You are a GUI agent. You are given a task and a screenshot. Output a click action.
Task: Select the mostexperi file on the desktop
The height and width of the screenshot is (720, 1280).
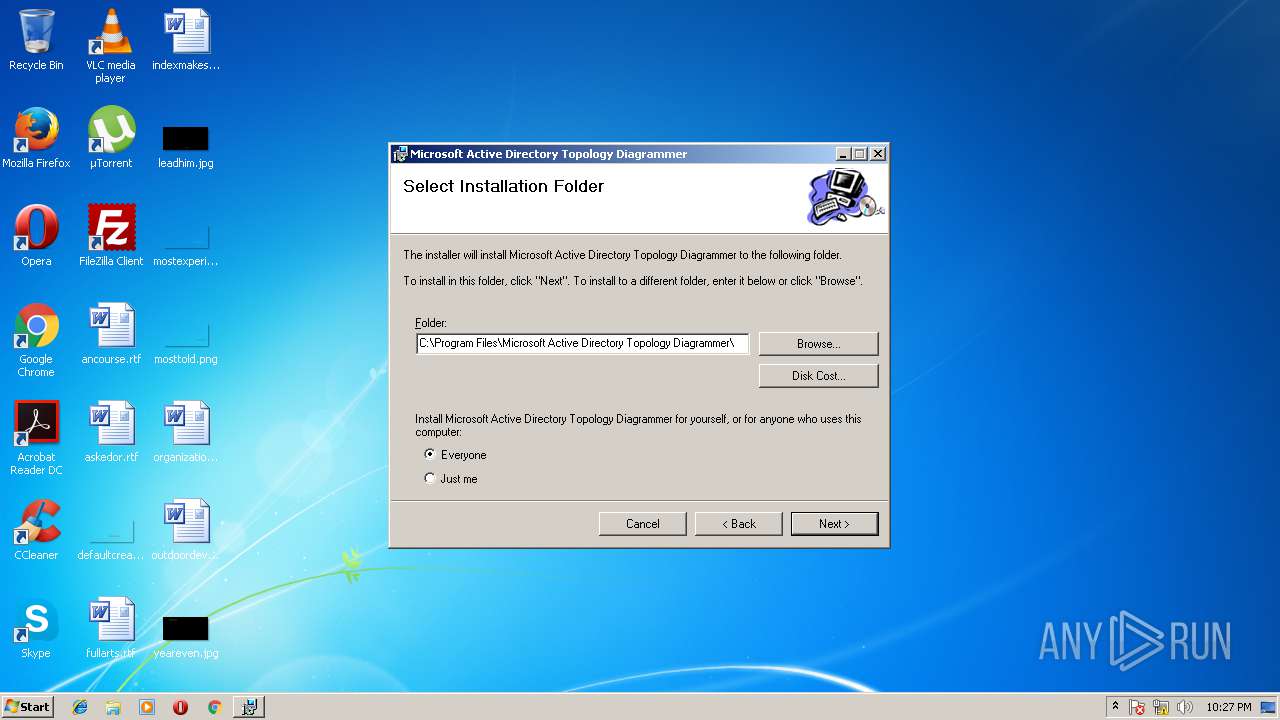[186, 244]
